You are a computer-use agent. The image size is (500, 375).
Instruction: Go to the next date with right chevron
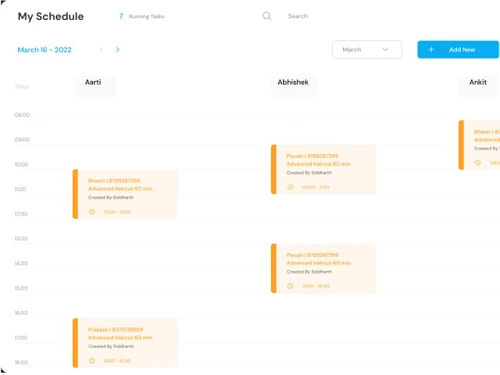click(x=118, y=50)
